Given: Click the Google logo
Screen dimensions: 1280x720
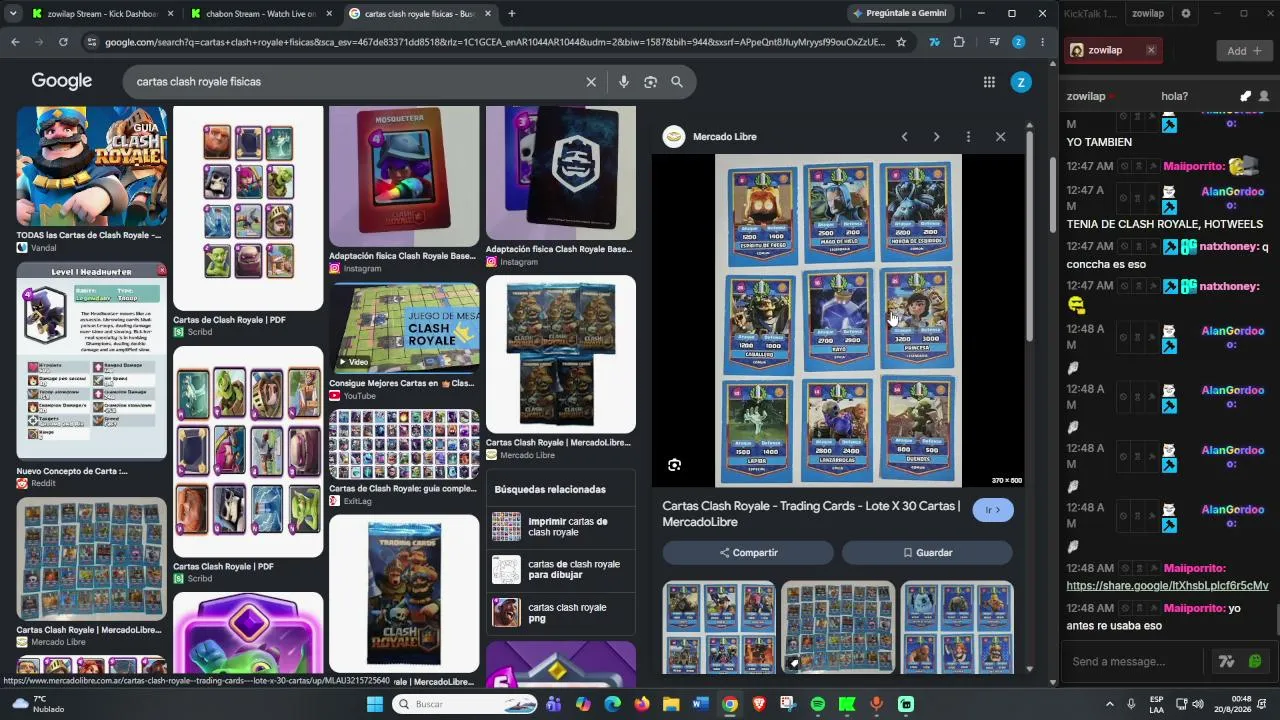Looking at the screenshot, I should click(62, 81).
